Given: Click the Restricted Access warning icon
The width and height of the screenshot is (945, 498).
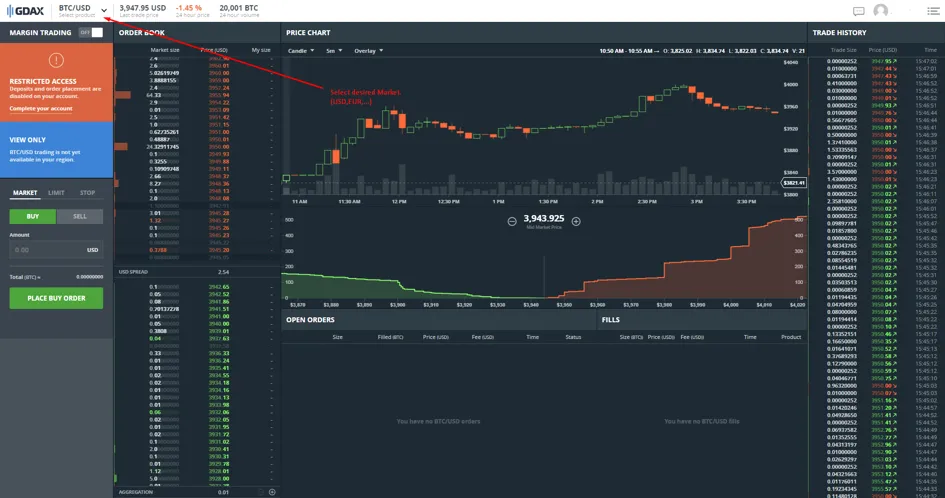Looking at the screenshot, I should click(x=56, y=60).
